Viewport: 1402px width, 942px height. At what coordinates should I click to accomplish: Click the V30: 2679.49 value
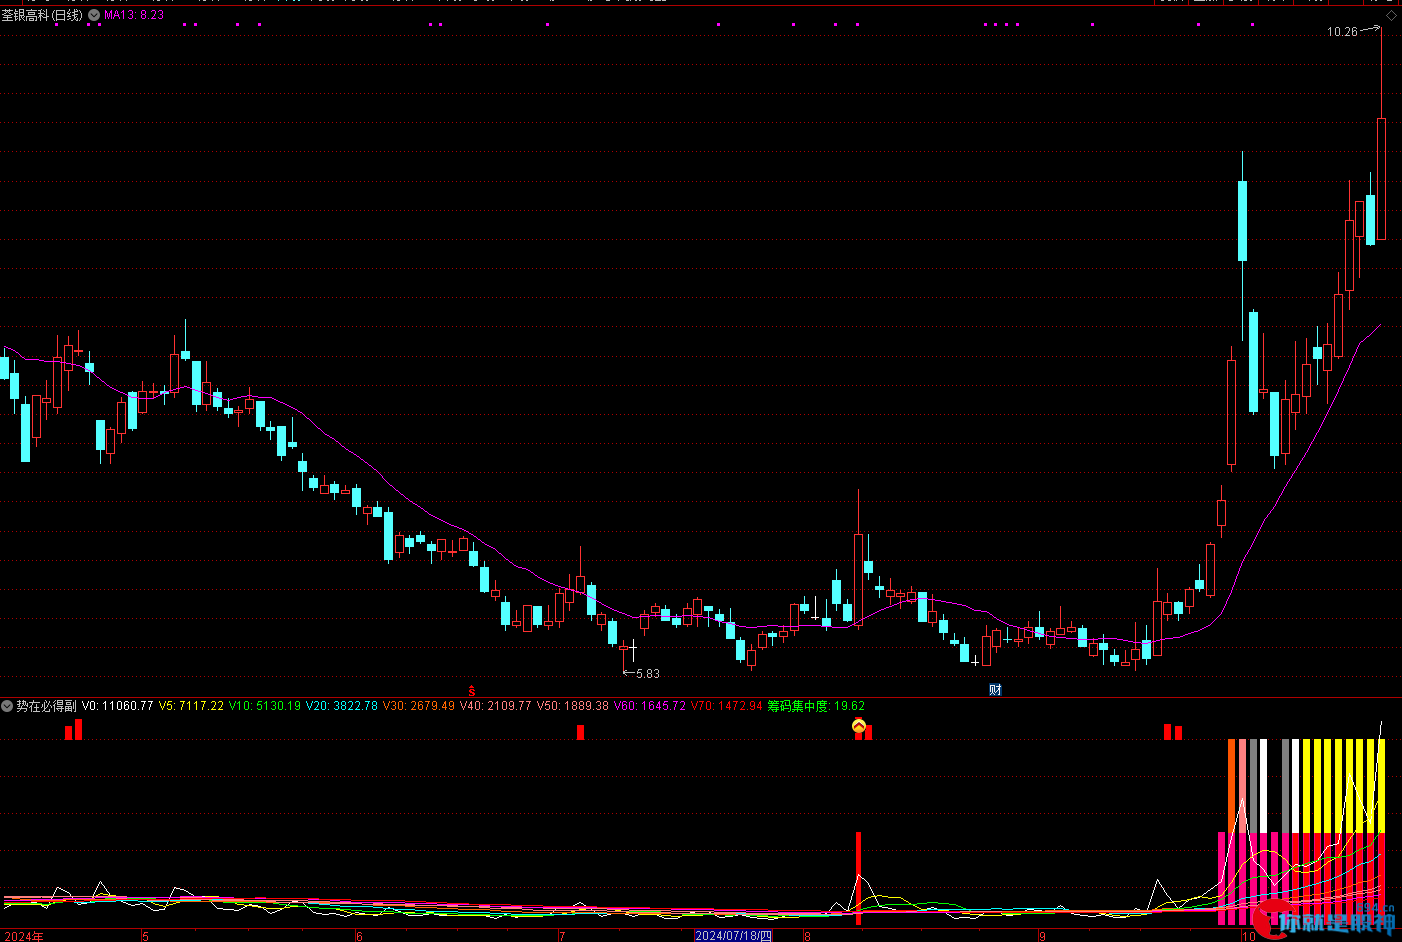coord(419,706)
